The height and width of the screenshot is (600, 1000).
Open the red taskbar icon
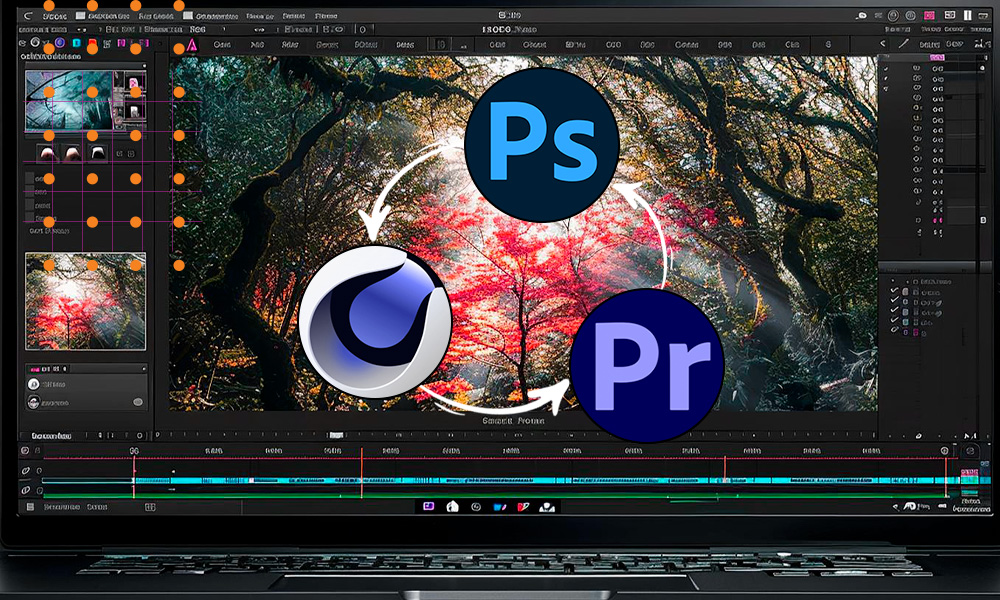pos(523,507)
